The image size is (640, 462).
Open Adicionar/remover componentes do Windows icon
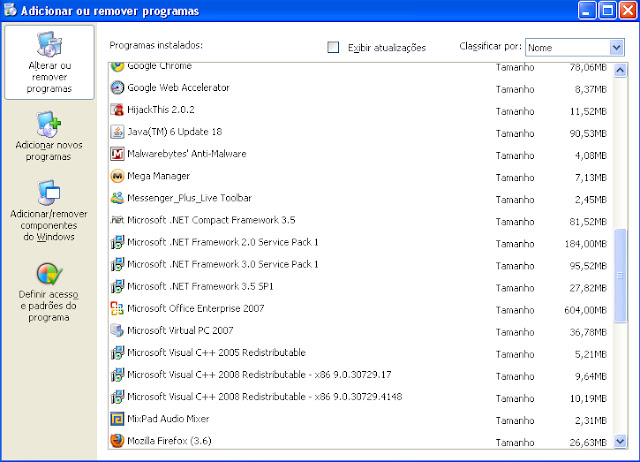tap(49, 192)
